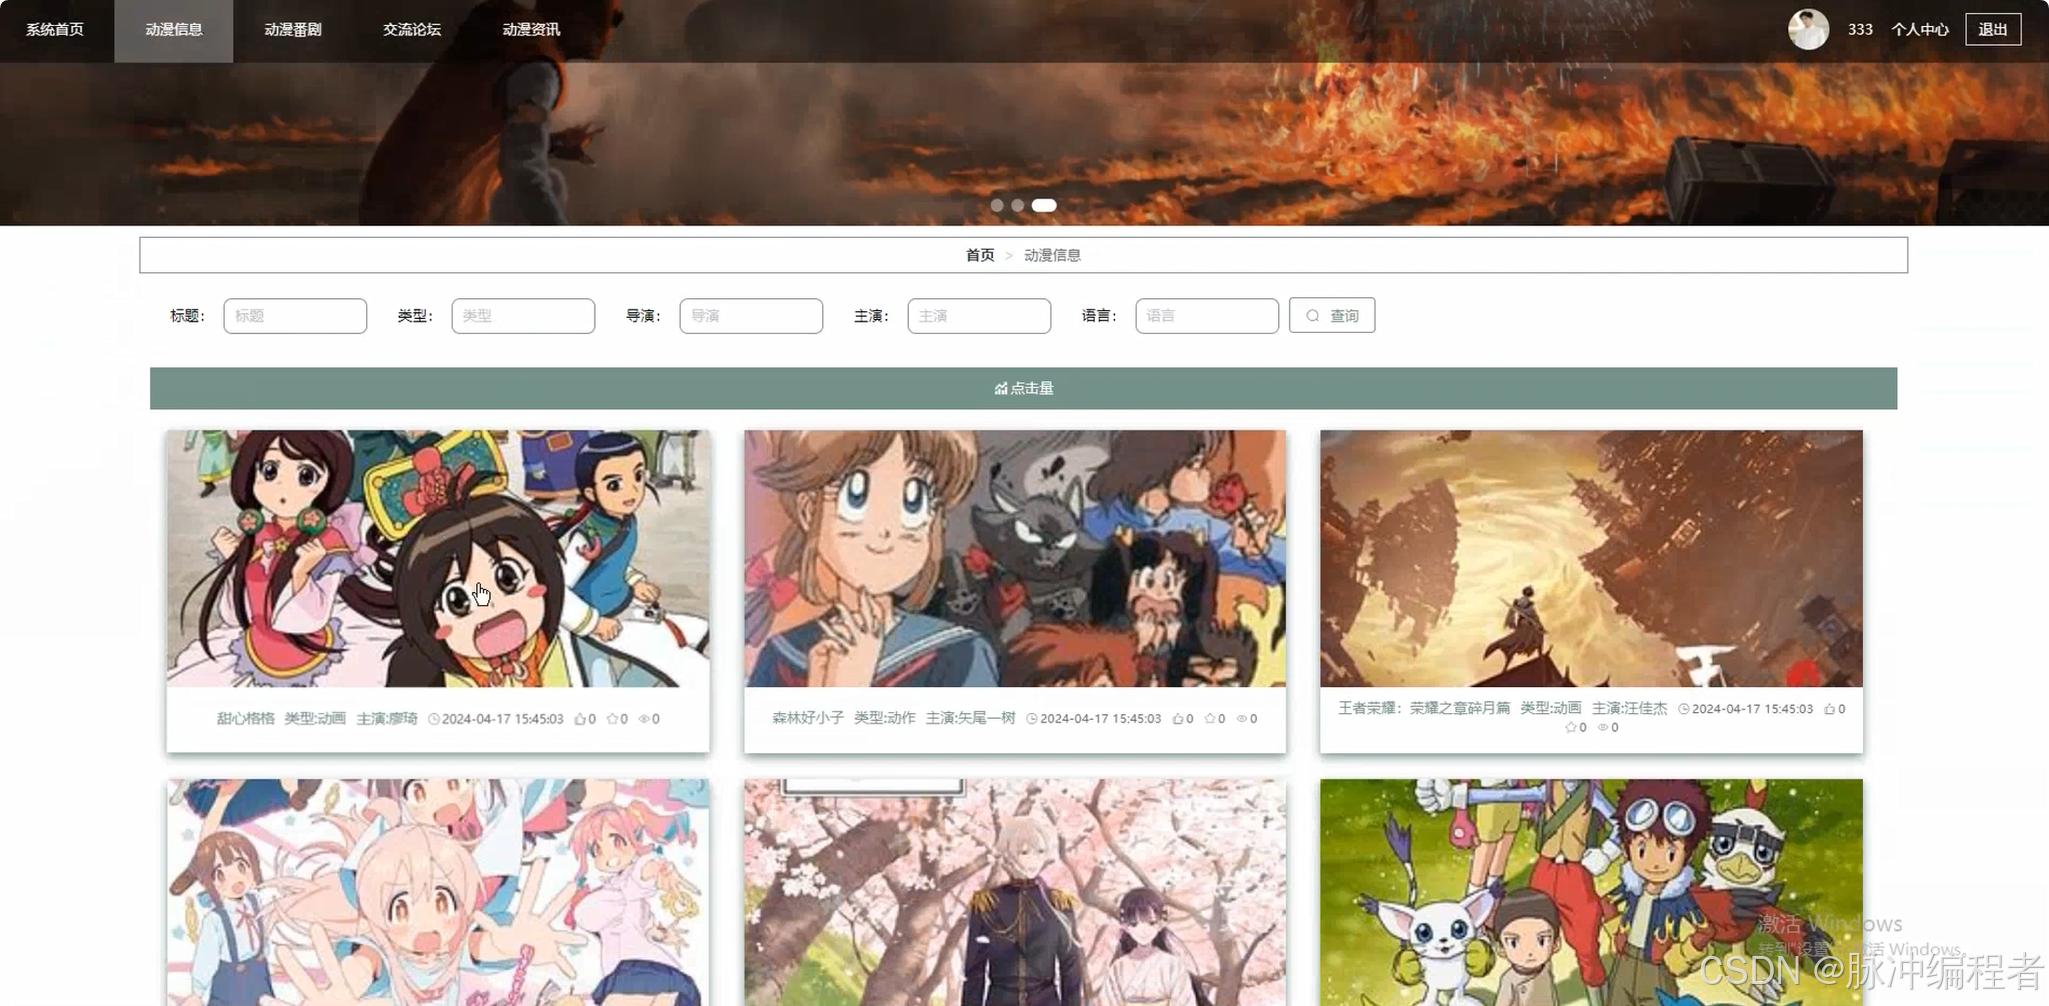
Task: Focus the 语言 input field
Action: click(x=1207, y=315)
